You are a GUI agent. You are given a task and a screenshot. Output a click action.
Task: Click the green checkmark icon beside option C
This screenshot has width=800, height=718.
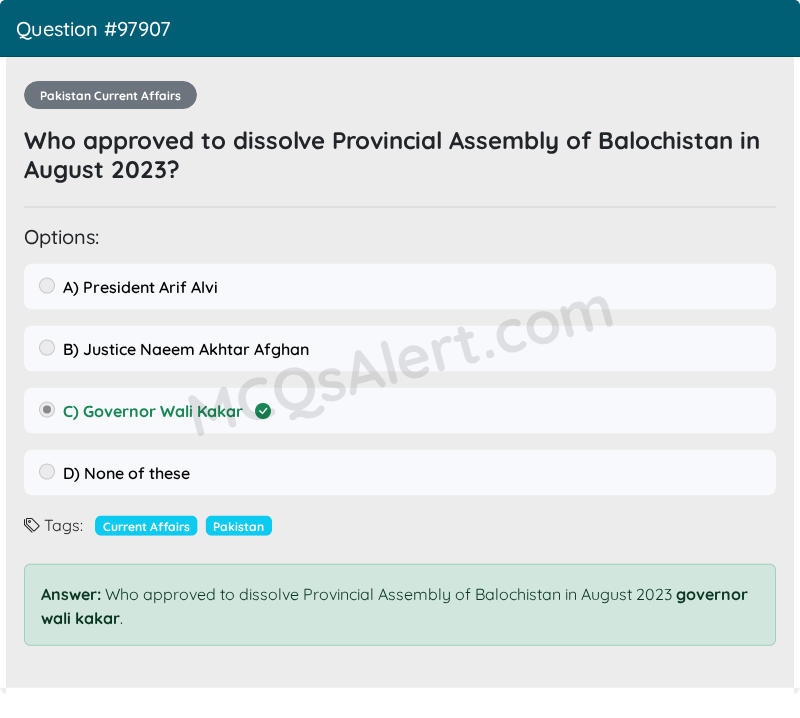(263, 411)
